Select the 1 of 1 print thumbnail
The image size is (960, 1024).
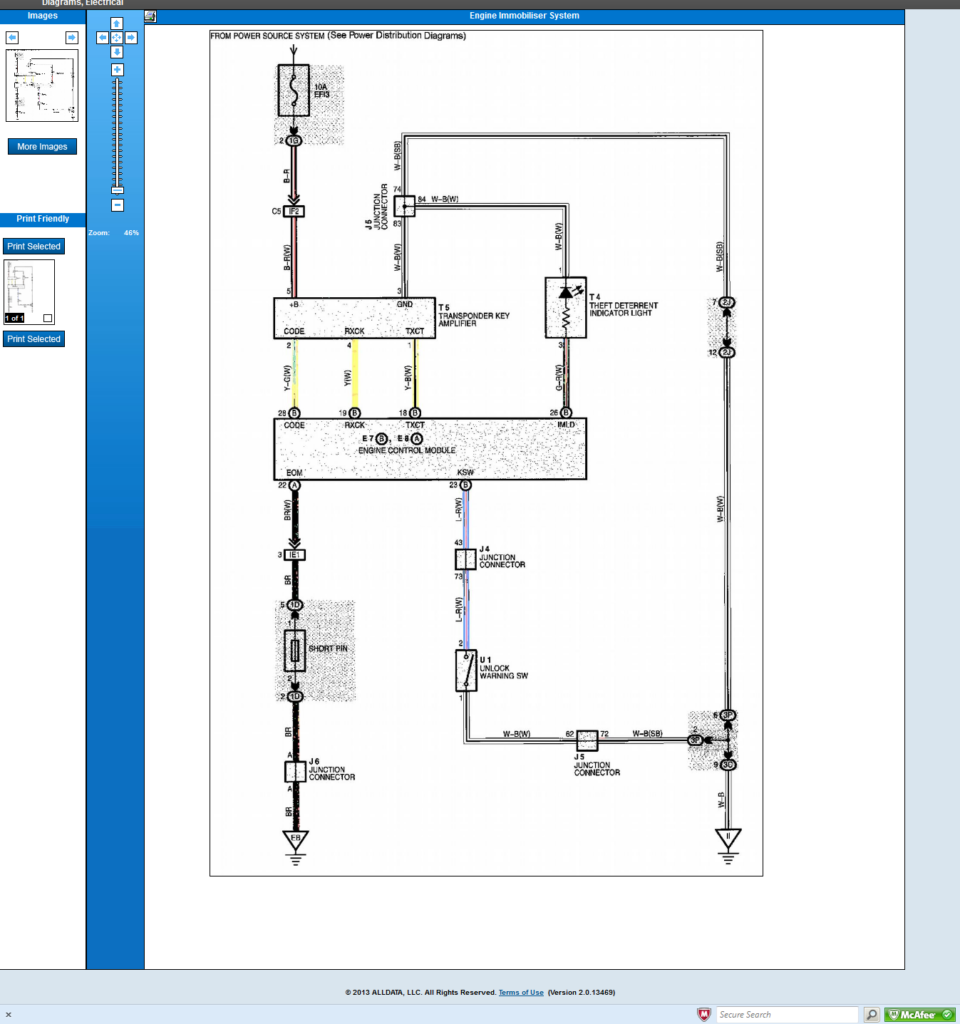29,292
